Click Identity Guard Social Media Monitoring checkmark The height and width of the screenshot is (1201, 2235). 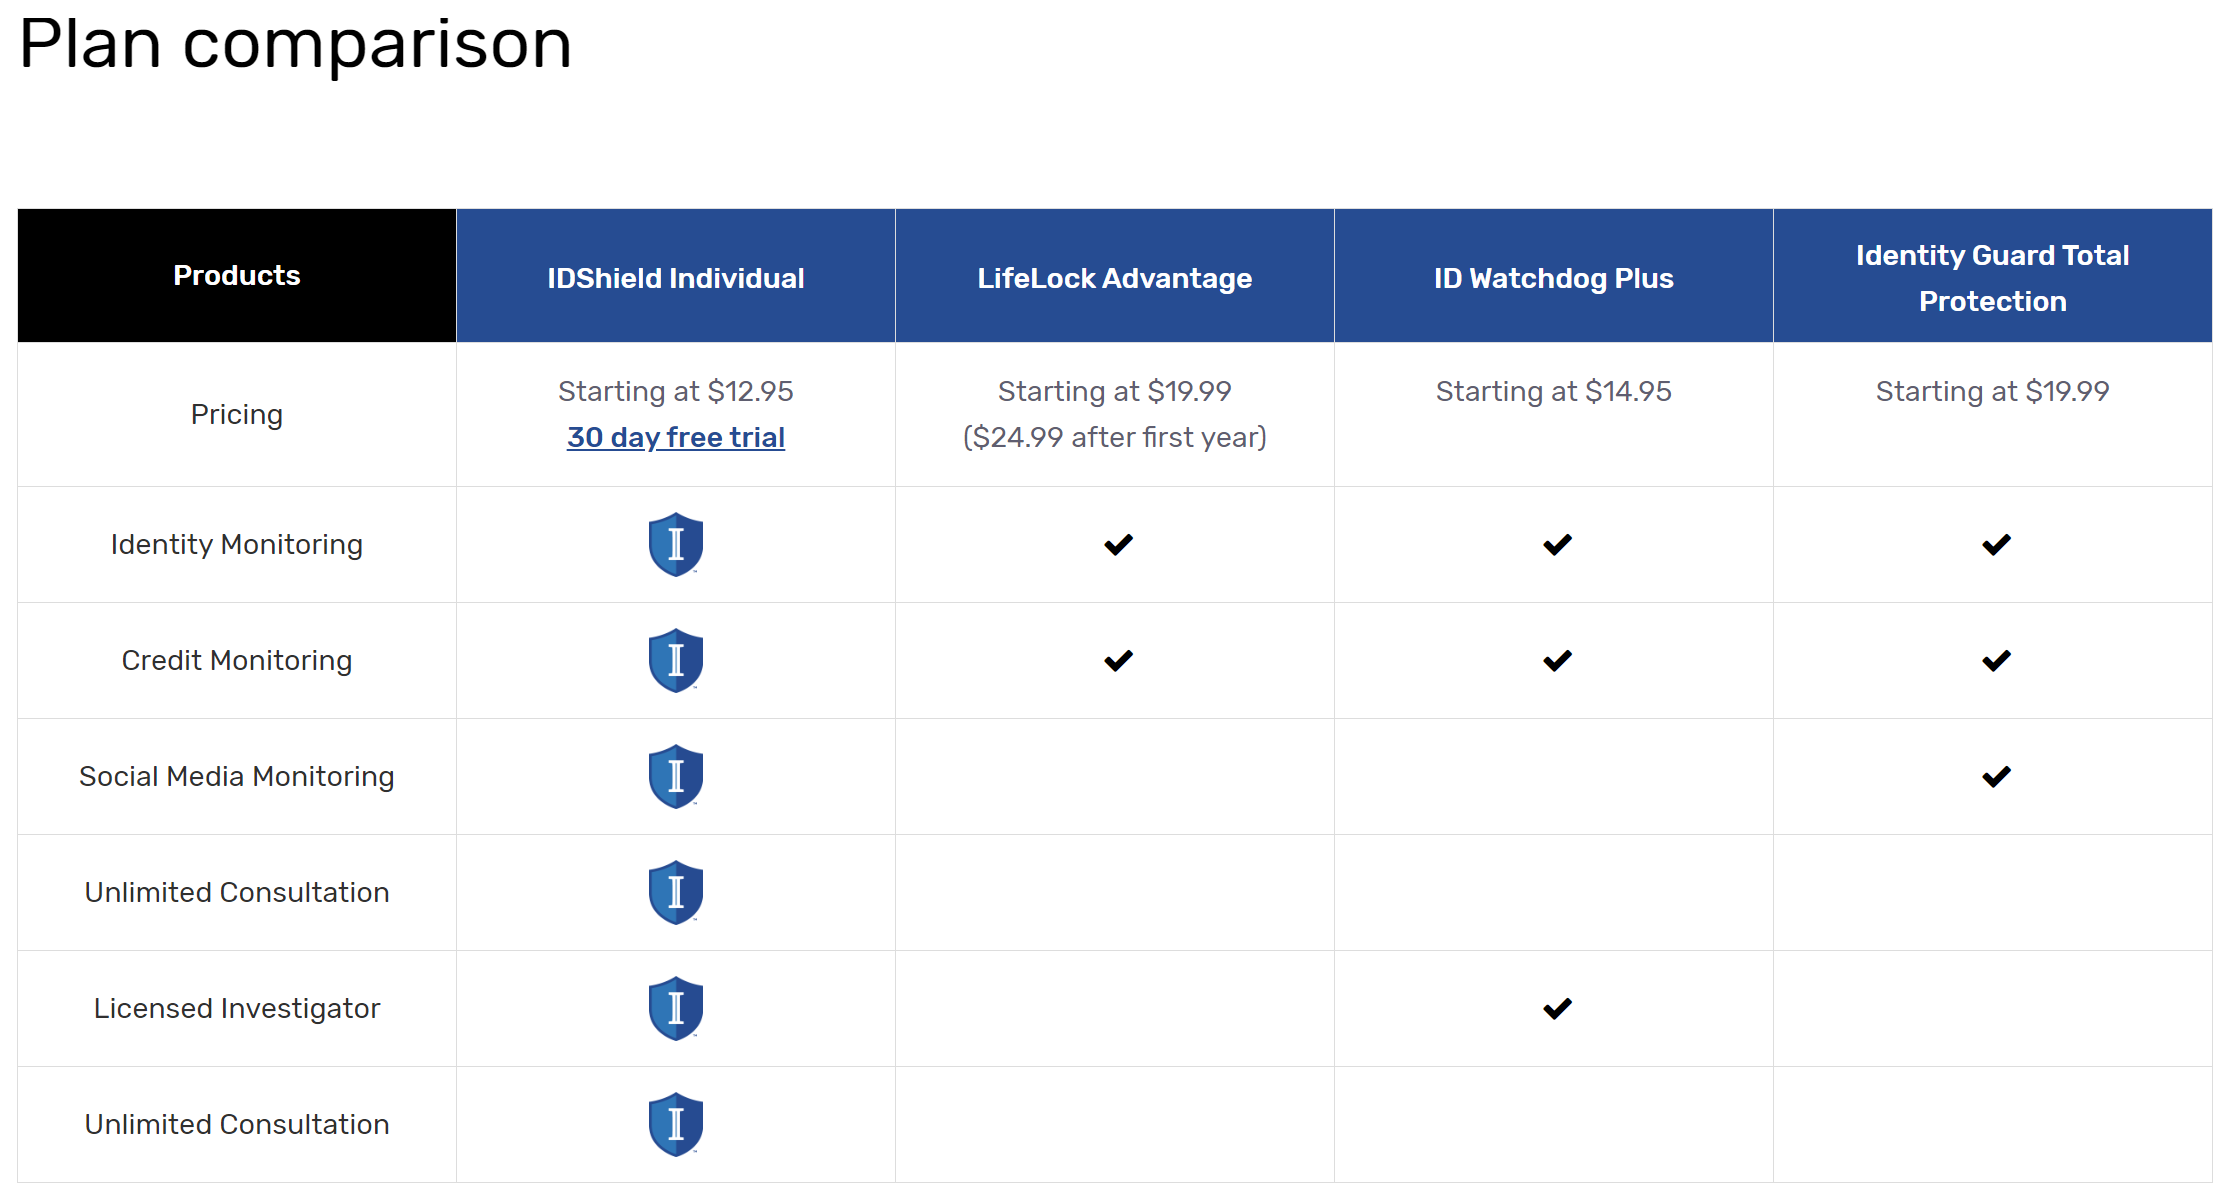tap(1996, 777)
